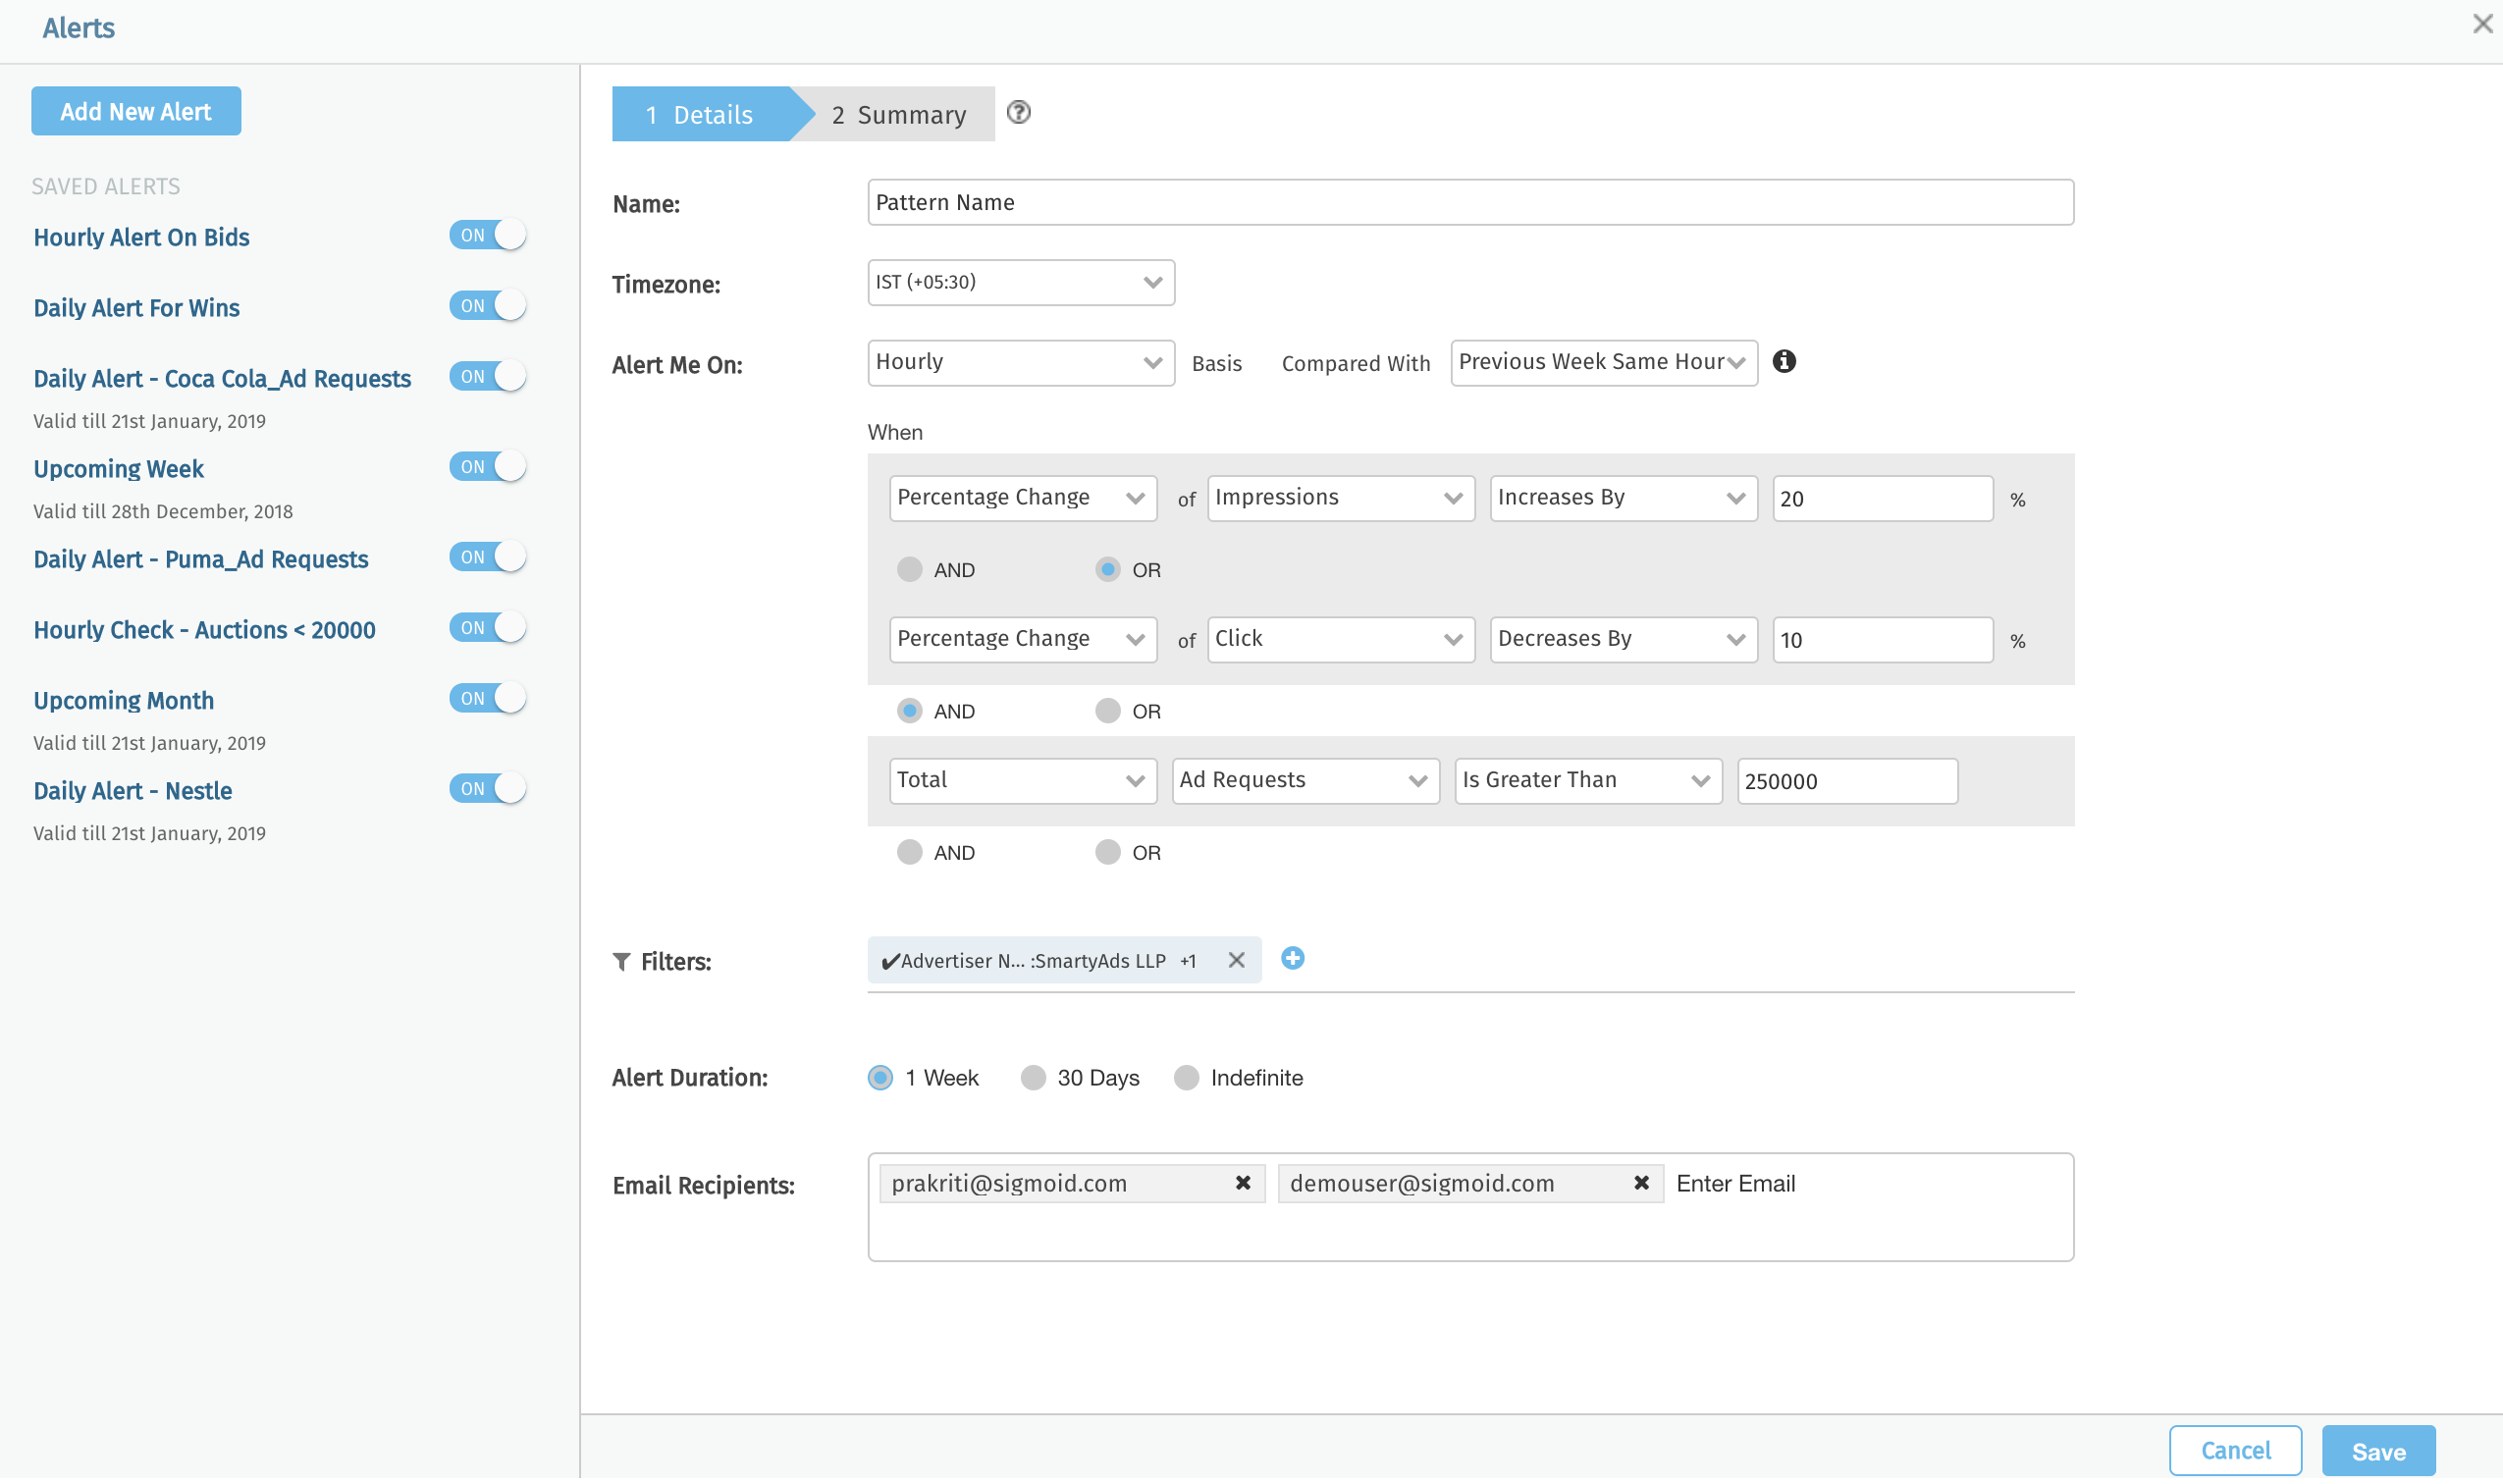Remove the Advertiser SmartyAds LLP filter chip
This screenshot has height=1484, width=2503.
(1236, 960)
